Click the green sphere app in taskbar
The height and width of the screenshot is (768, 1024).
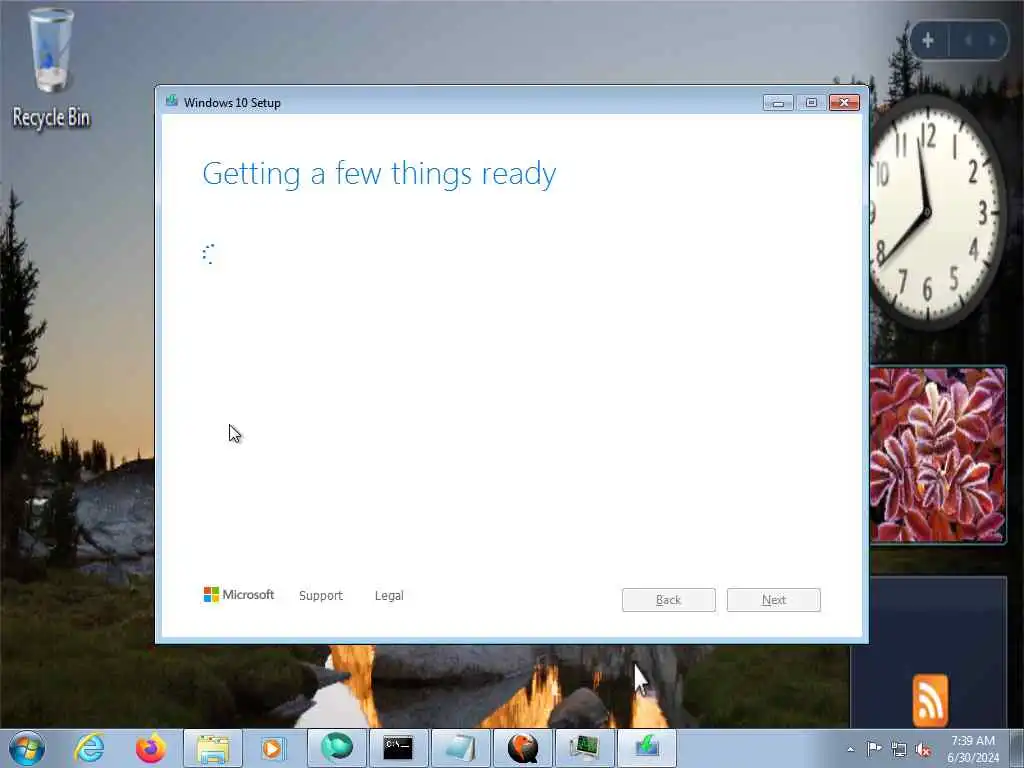point(336,748)
